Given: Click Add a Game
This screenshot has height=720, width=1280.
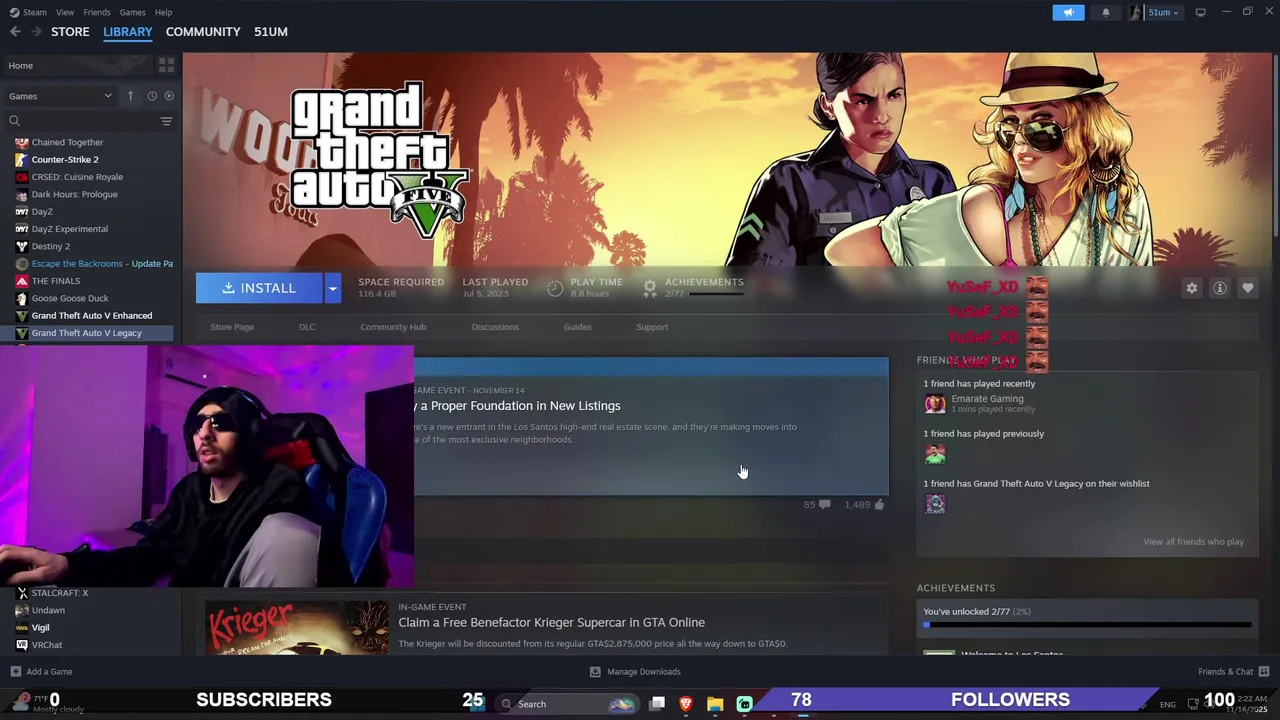Looking at the screenshot, I should (41, 672).
